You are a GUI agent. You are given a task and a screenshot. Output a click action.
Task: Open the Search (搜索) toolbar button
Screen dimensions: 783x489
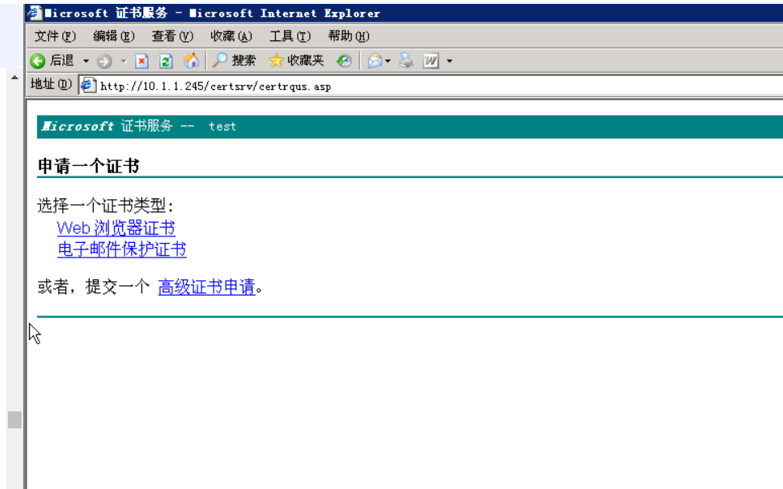[x=234, y=61]
